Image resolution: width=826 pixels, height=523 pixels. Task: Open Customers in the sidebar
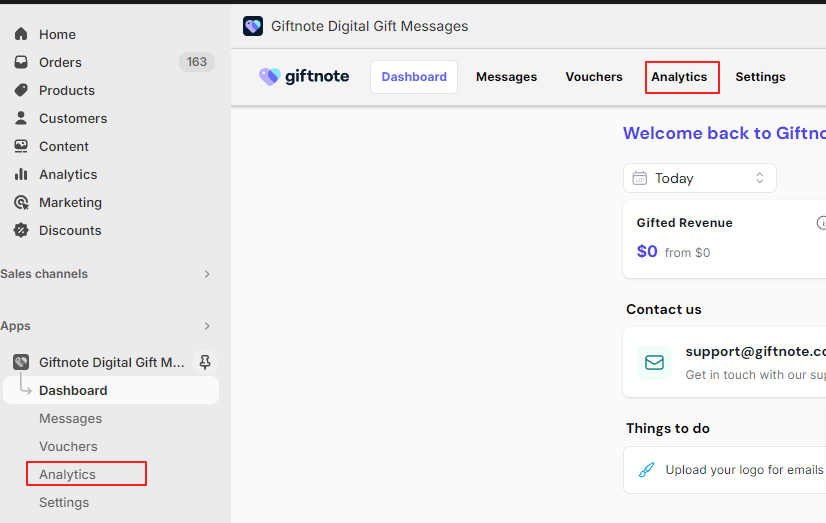73,118
